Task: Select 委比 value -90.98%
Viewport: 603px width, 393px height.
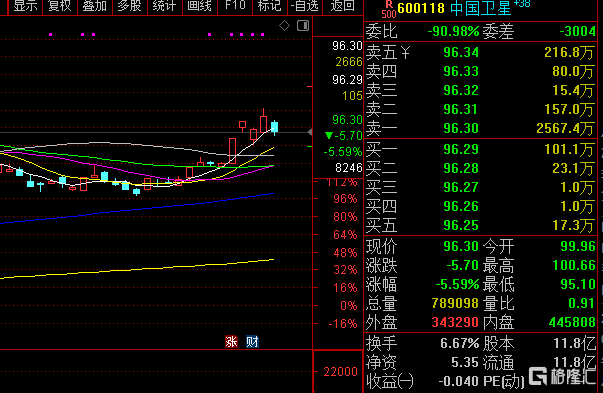Action: (x=453, y=31)
